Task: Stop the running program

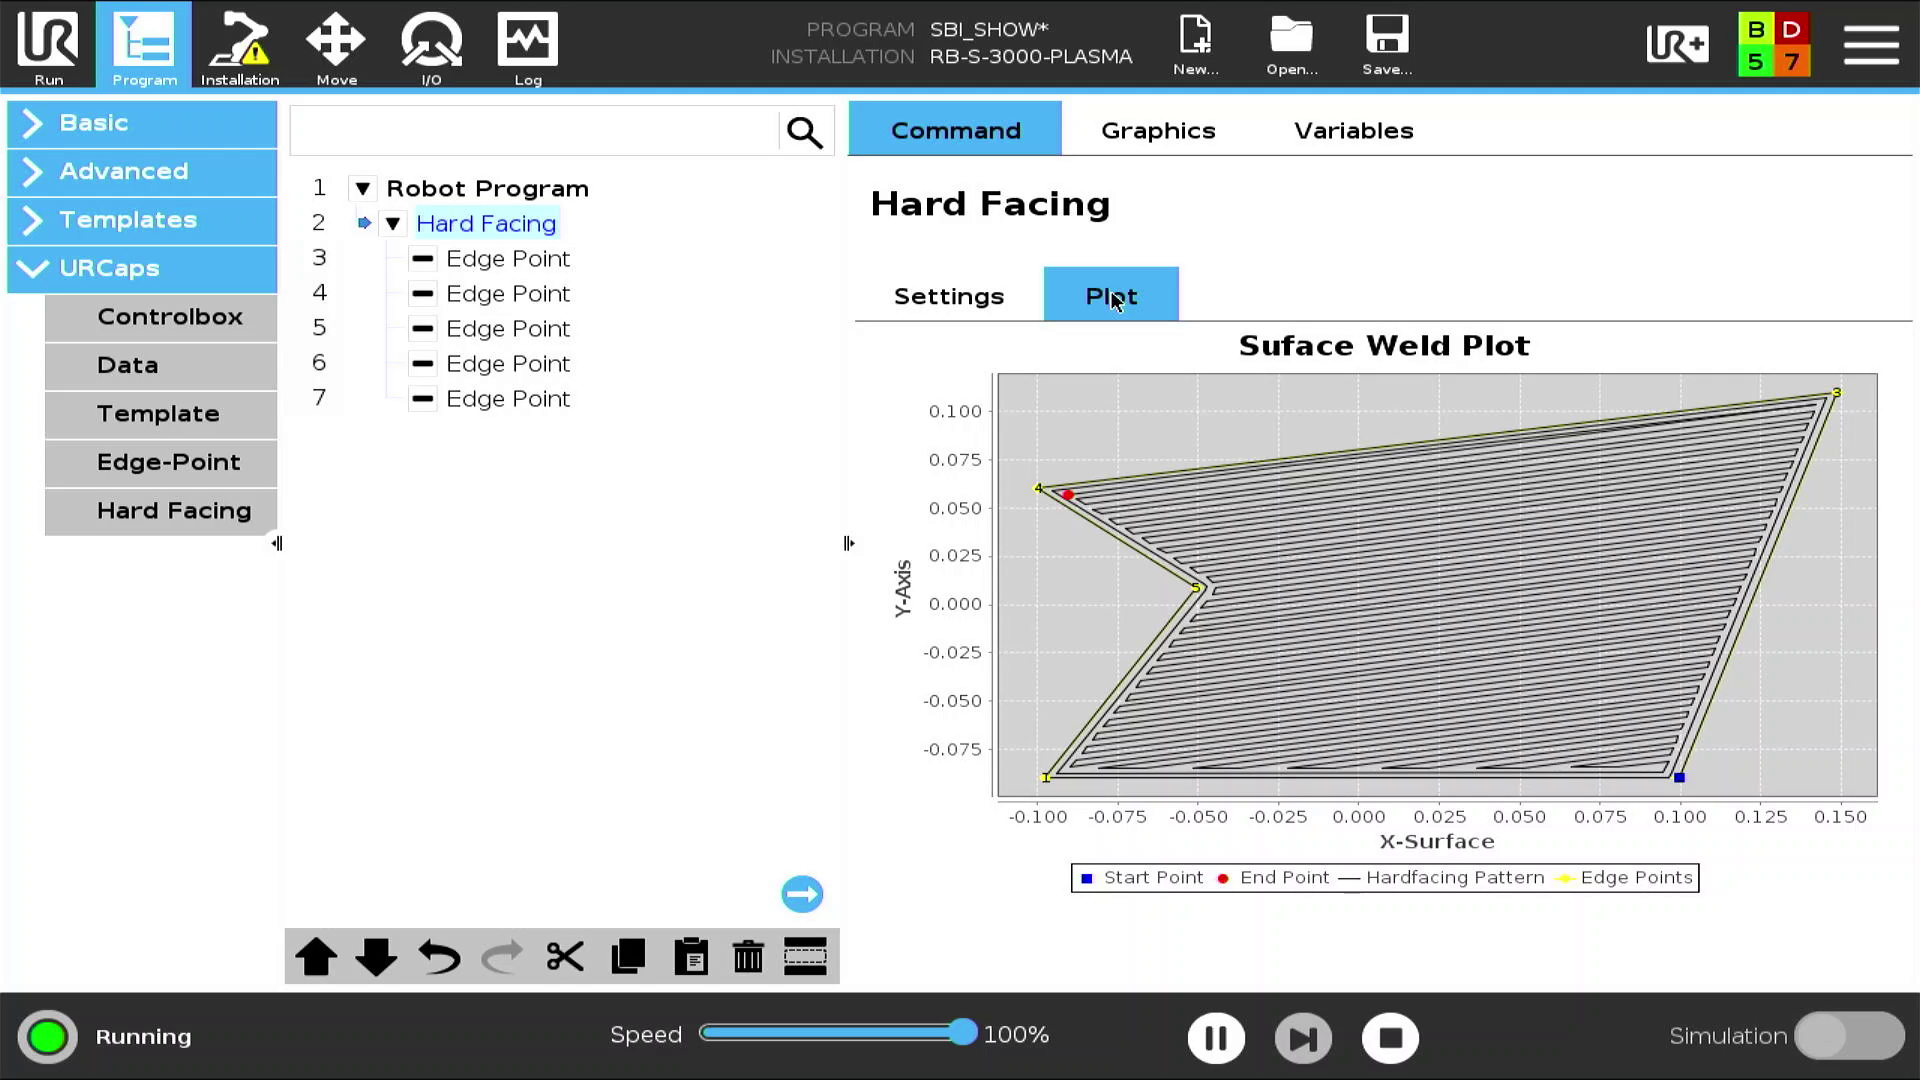Action: tap(1390, 1038)
